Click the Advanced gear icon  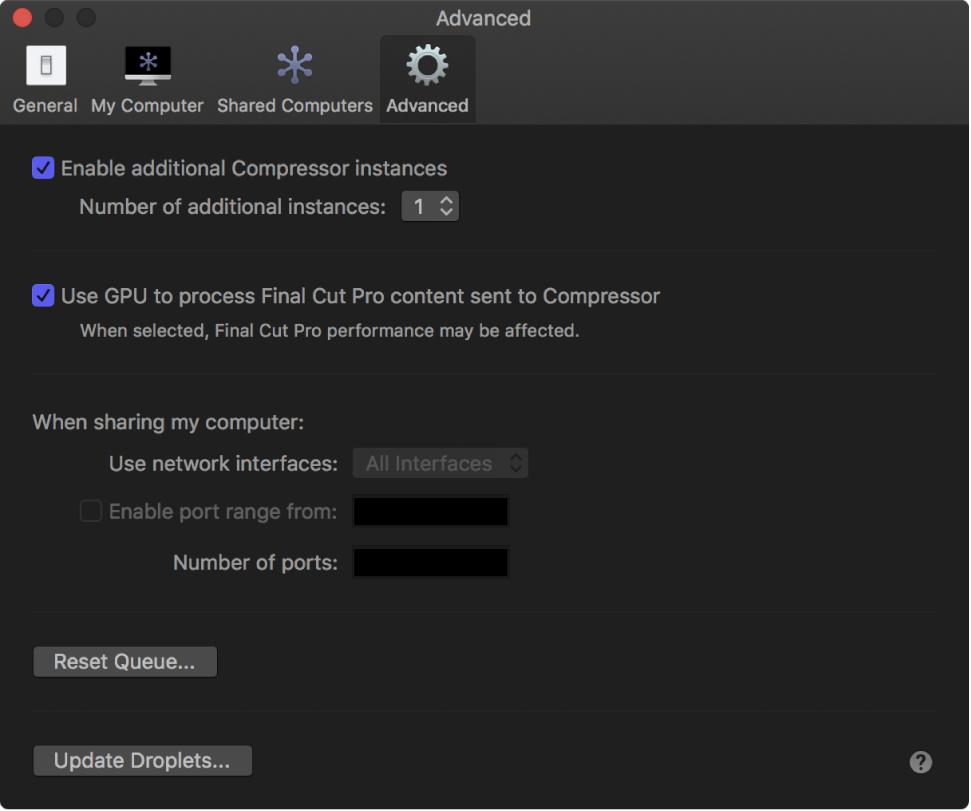pyautogui.click(x=427, y=65)
